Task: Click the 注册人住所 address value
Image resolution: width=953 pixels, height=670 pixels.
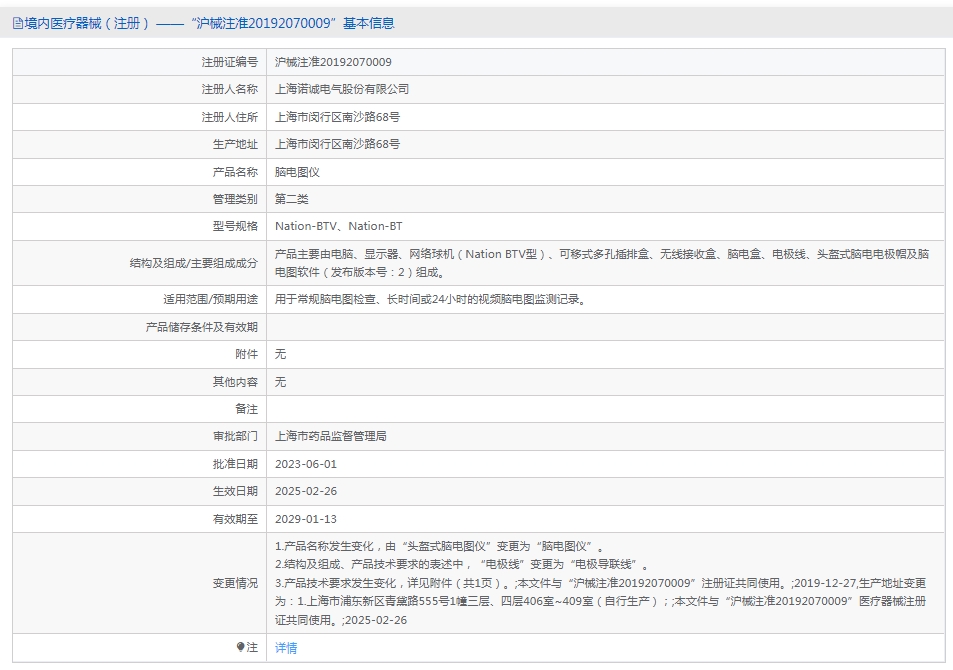Action: tap(337, 117)
